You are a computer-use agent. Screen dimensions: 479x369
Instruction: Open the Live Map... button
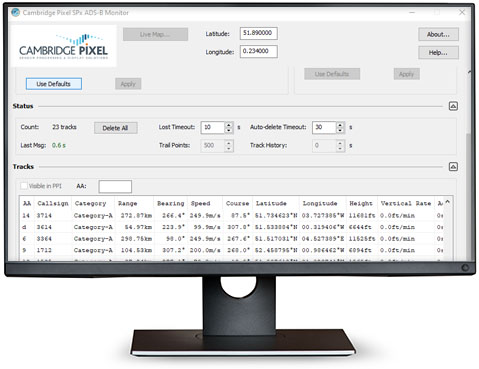(x=155, y=34)
